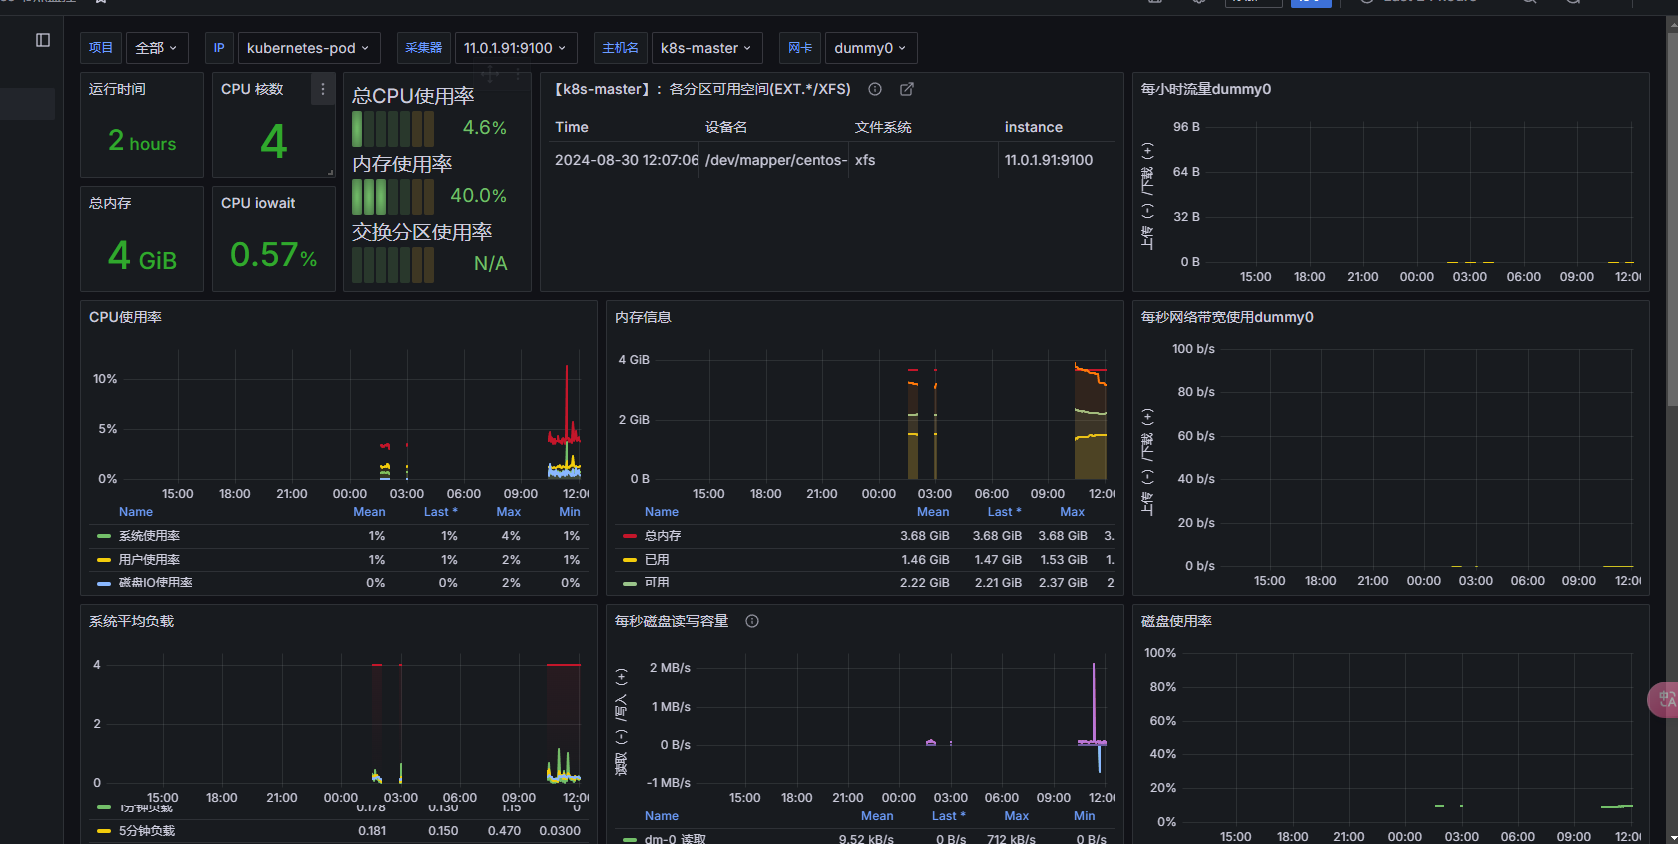Open the dummy0 network card dropdown
Viewport: 1678px width, 844px height.
pyautogui.click(x=870, y=48)
